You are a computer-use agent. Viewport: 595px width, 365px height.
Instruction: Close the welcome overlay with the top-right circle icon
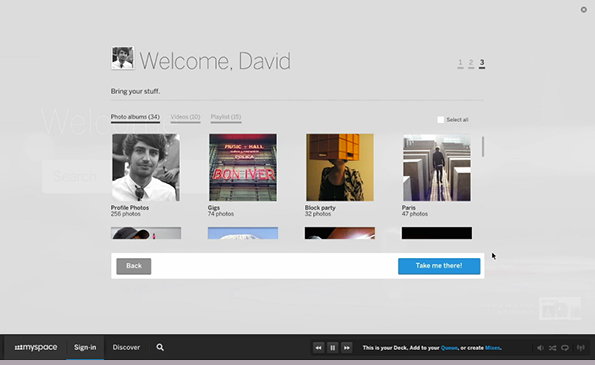[x=584, y=9]
